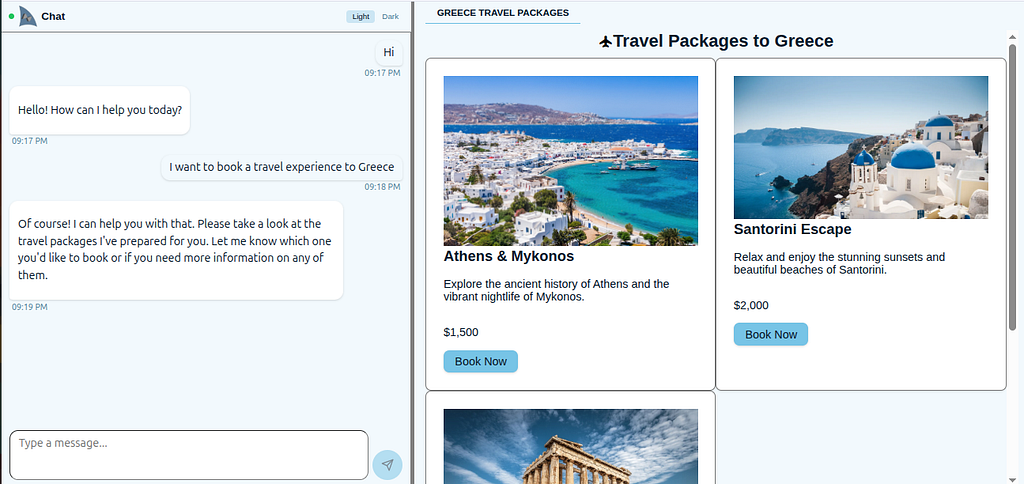The width and height of the screenshot is (1024, 484).
Task: Switch to Dark theme
Action: 391,16
